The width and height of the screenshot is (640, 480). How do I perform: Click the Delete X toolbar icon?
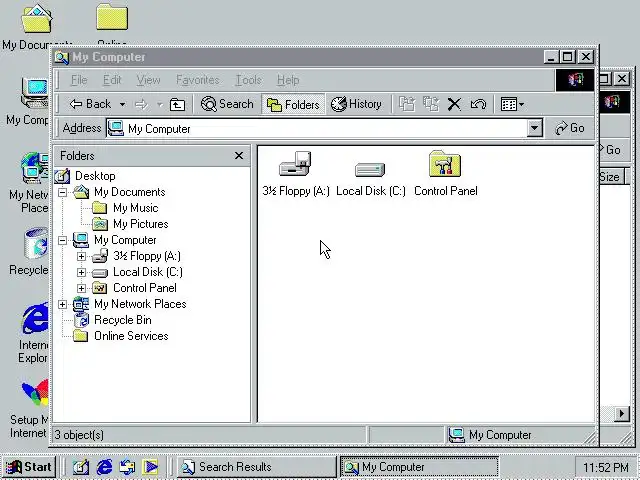tap(454, 104)
